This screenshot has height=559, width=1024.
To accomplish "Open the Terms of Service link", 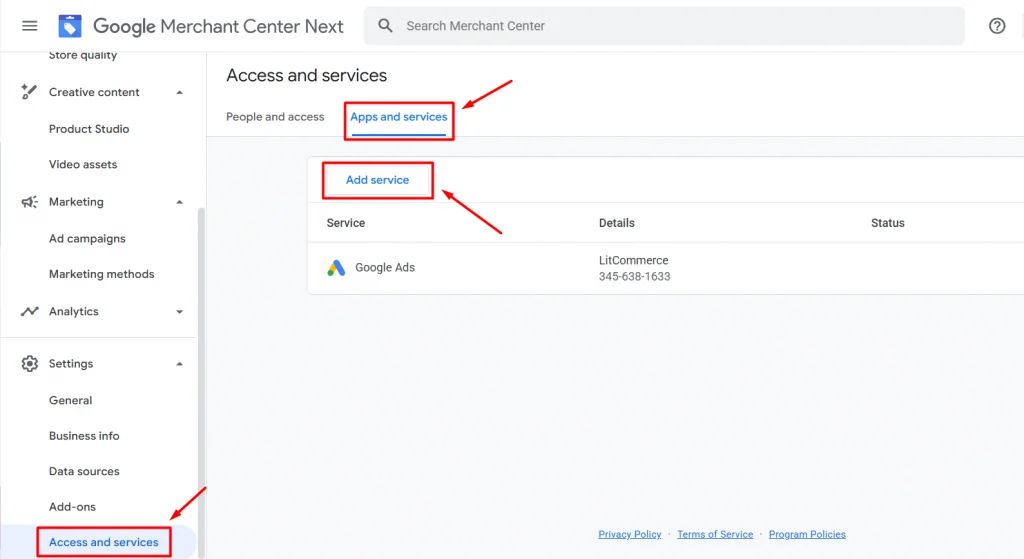I will tap(714, 534).
